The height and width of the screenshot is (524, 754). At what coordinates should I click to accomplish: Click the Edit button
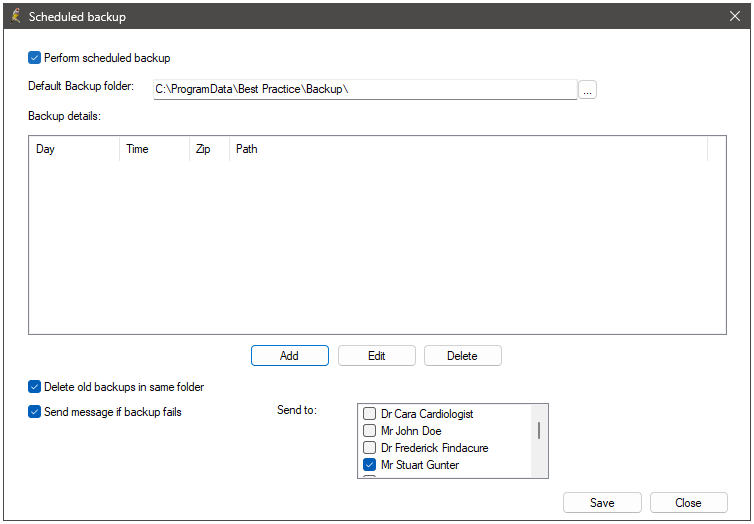pyautogui.click(x=377, y=356)
